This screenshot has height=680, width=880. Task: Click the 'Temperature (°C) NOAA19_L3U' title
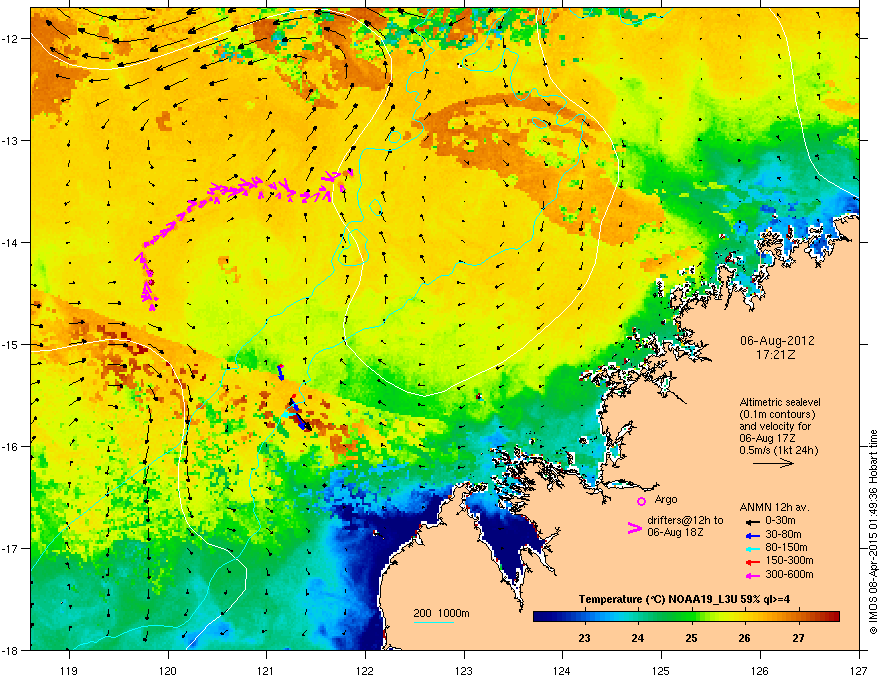657,599
